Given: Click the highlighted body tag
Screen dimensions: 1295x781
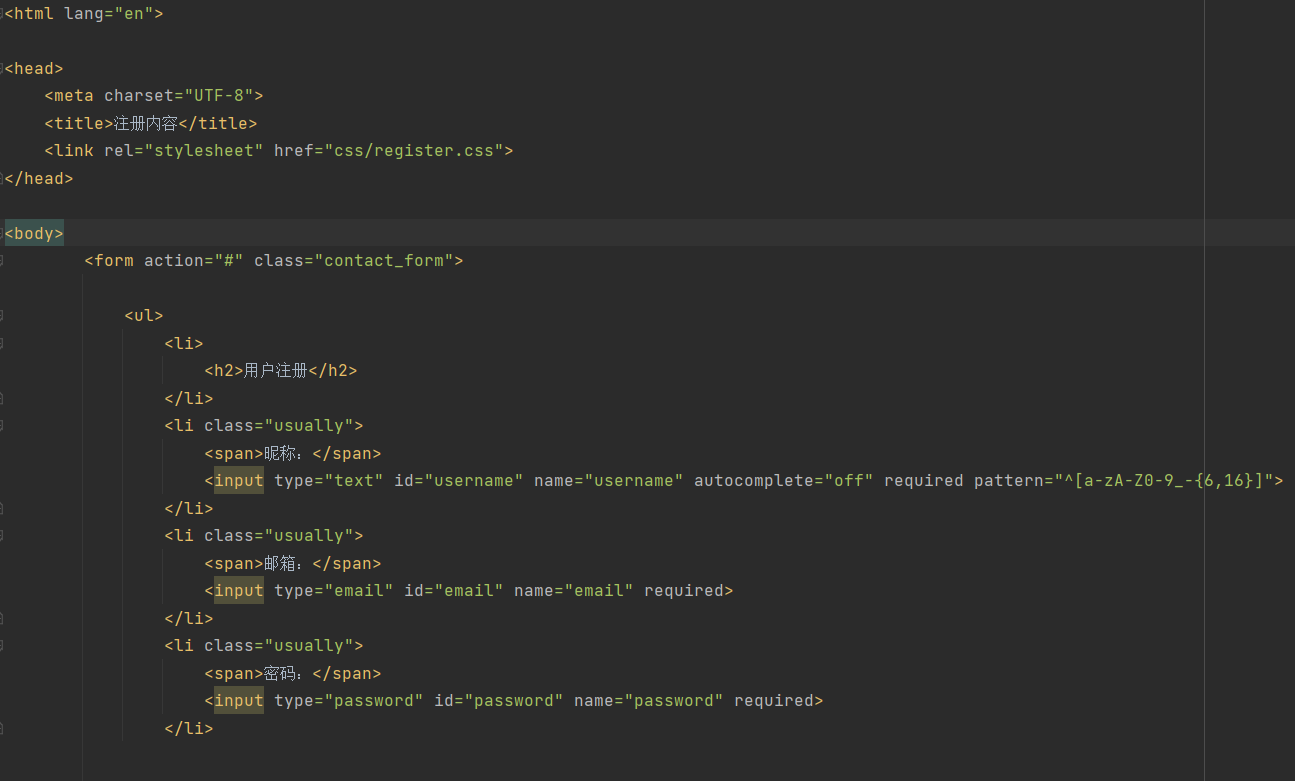Looking at the screenshot, I should 34,234.
